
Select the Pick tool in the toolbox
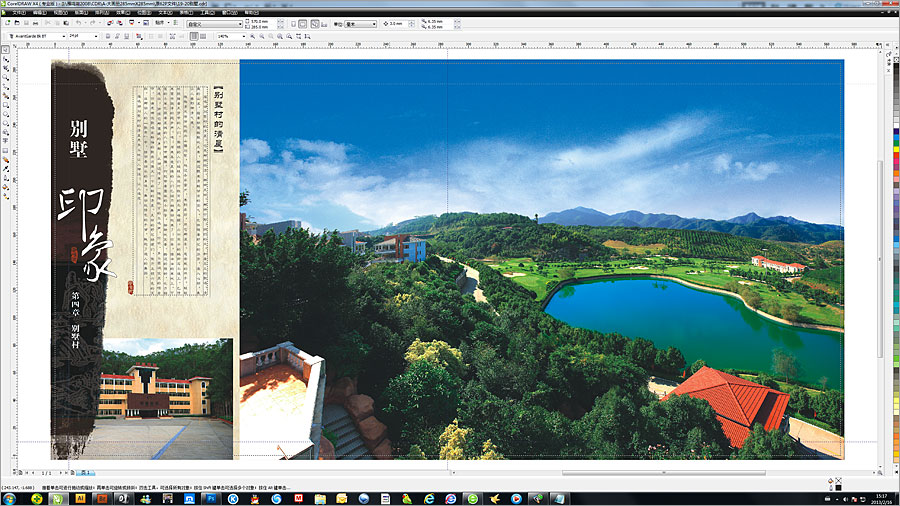tap(6, 49)
